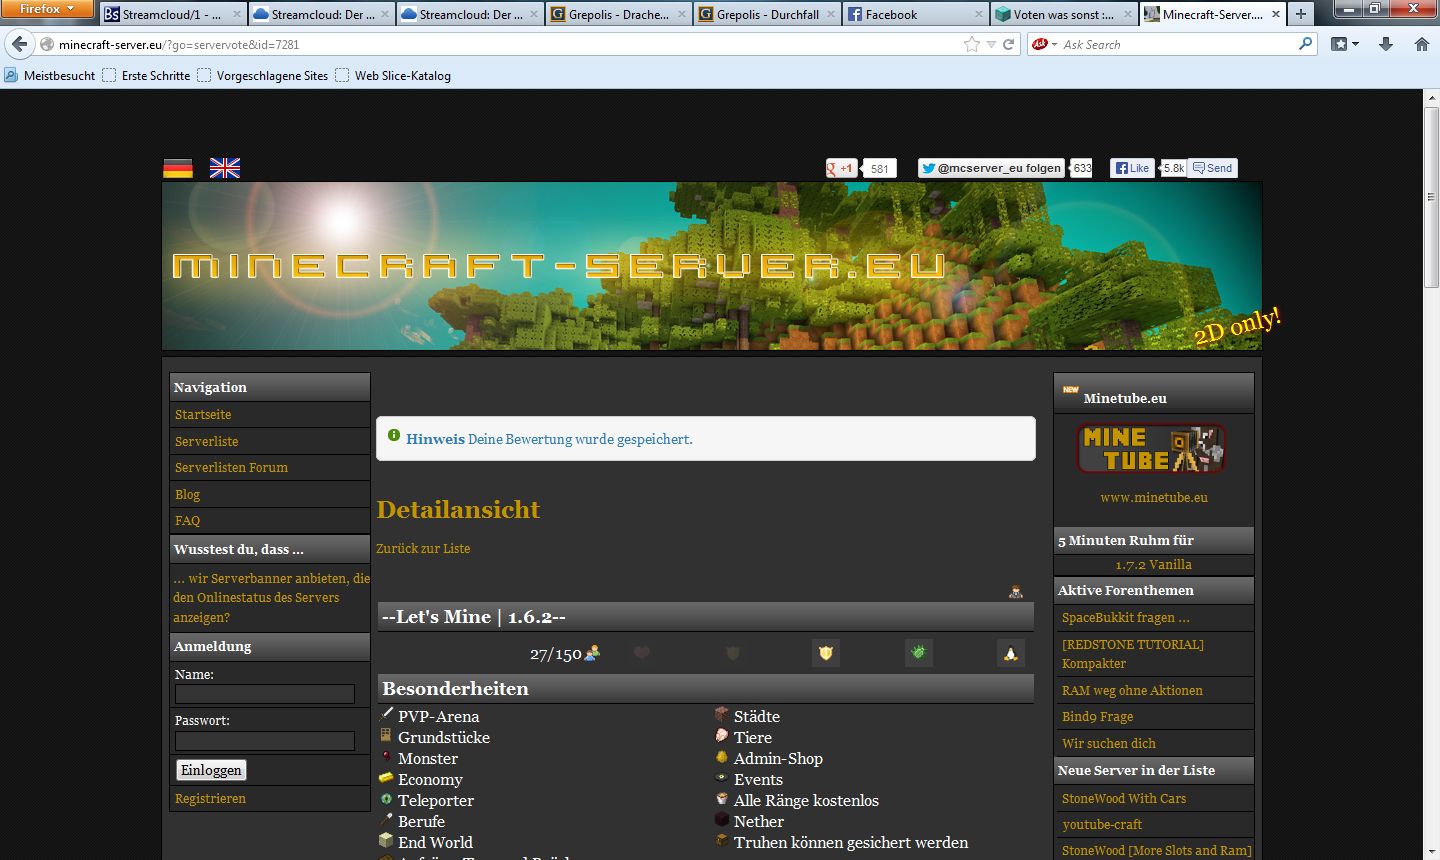The image size is (1440, 860).
Task: Click the Linux penguin icon
Action: click(1011, 653)
